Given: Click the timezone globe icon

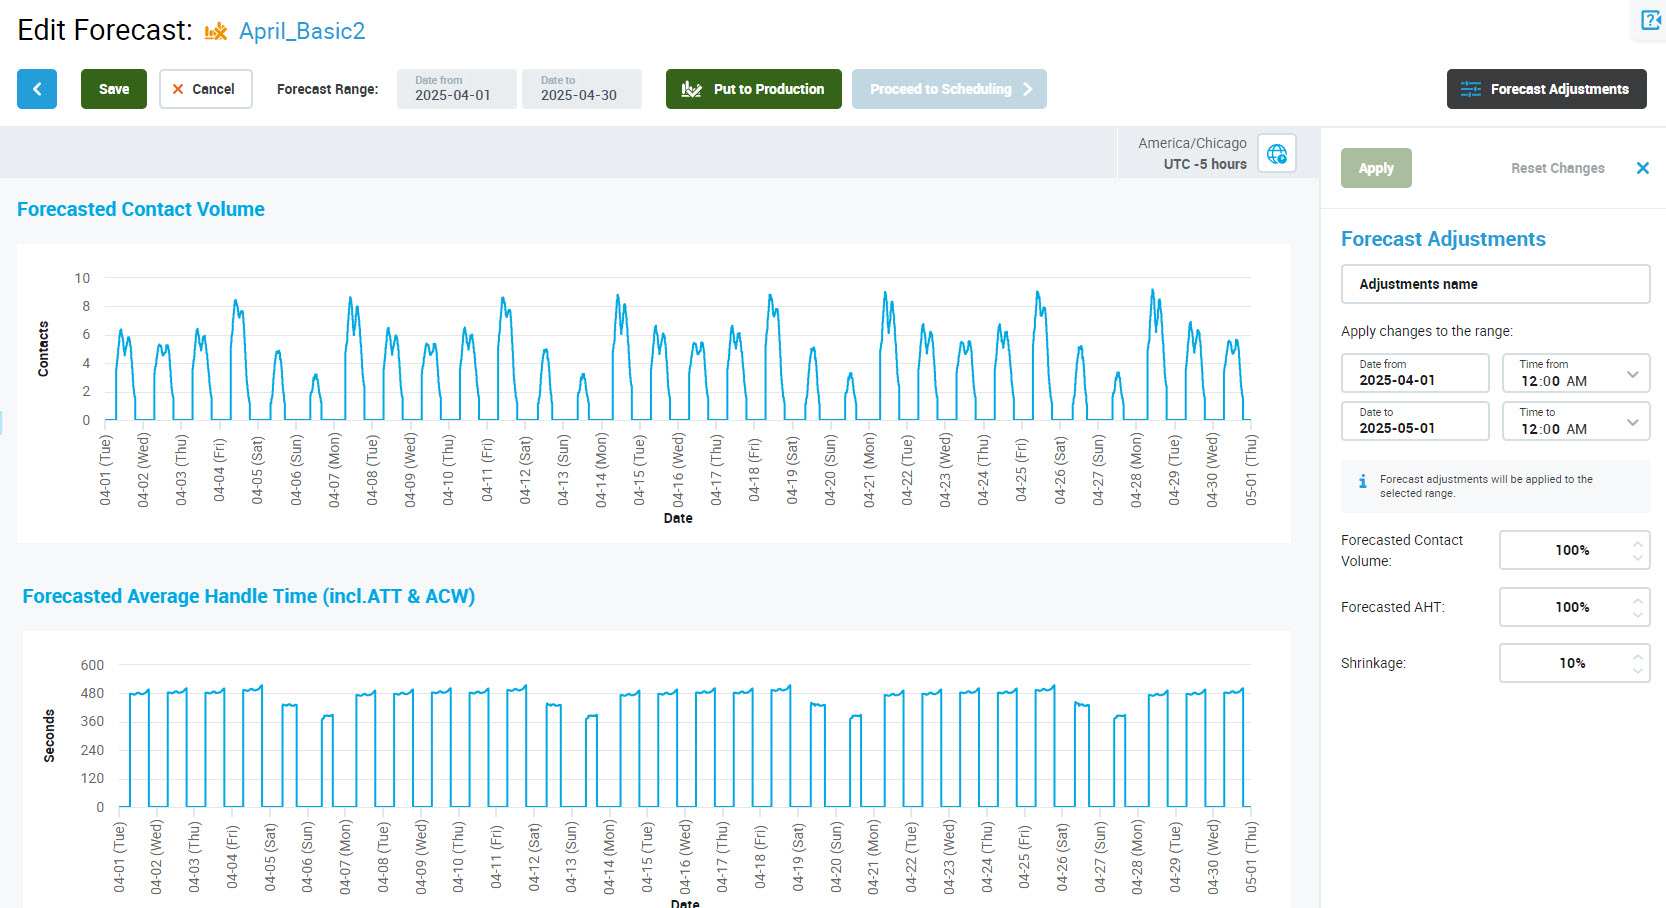Looking at the screenshot, I should (1276, 154).
